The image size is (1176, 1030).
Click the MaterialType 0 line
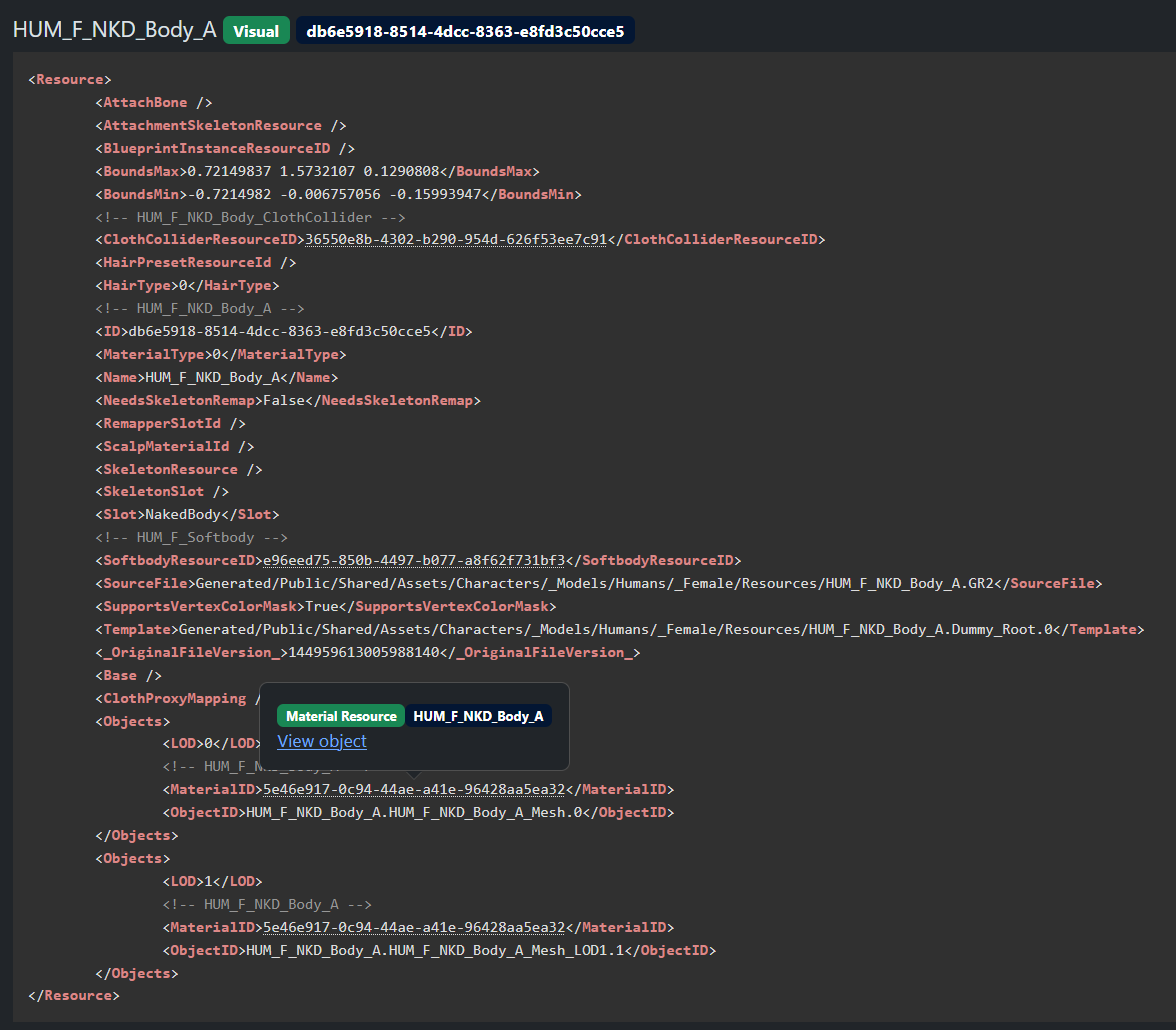pyautogui.click(x=220, y=354)
